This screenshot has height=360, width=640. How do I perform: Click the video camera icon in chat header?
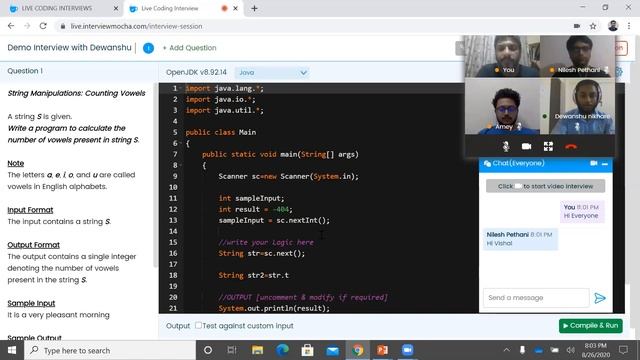(x=593, y=163)
